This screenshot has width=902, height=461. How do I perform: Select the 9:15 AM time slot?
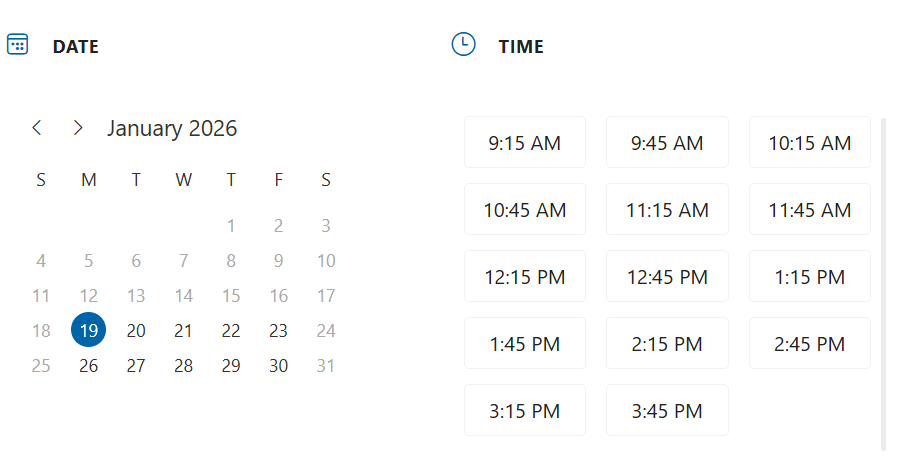coord(525,143)
